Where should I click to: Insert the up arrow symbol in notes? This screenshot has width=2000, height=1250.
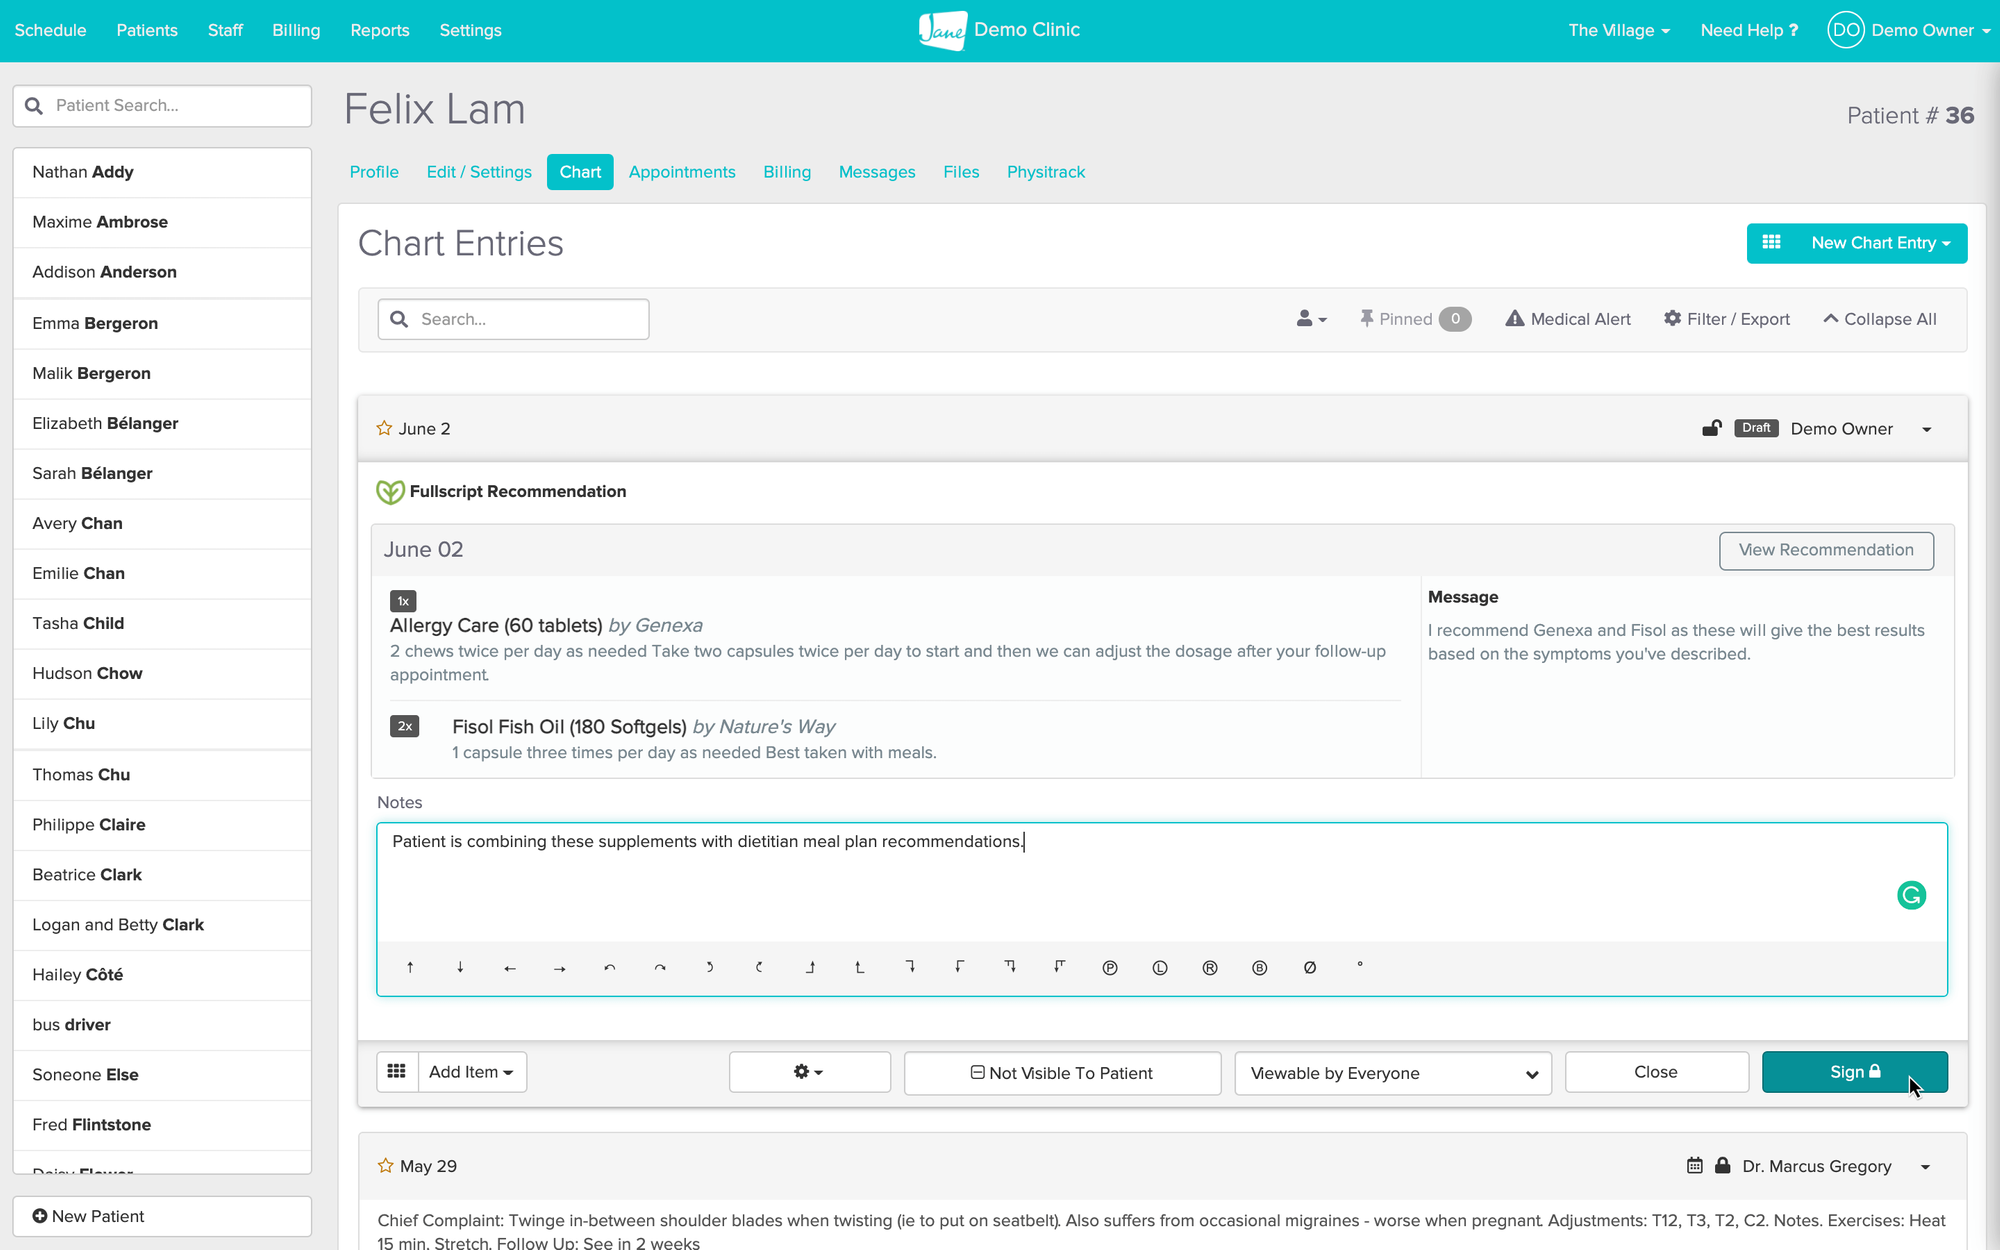410,967
